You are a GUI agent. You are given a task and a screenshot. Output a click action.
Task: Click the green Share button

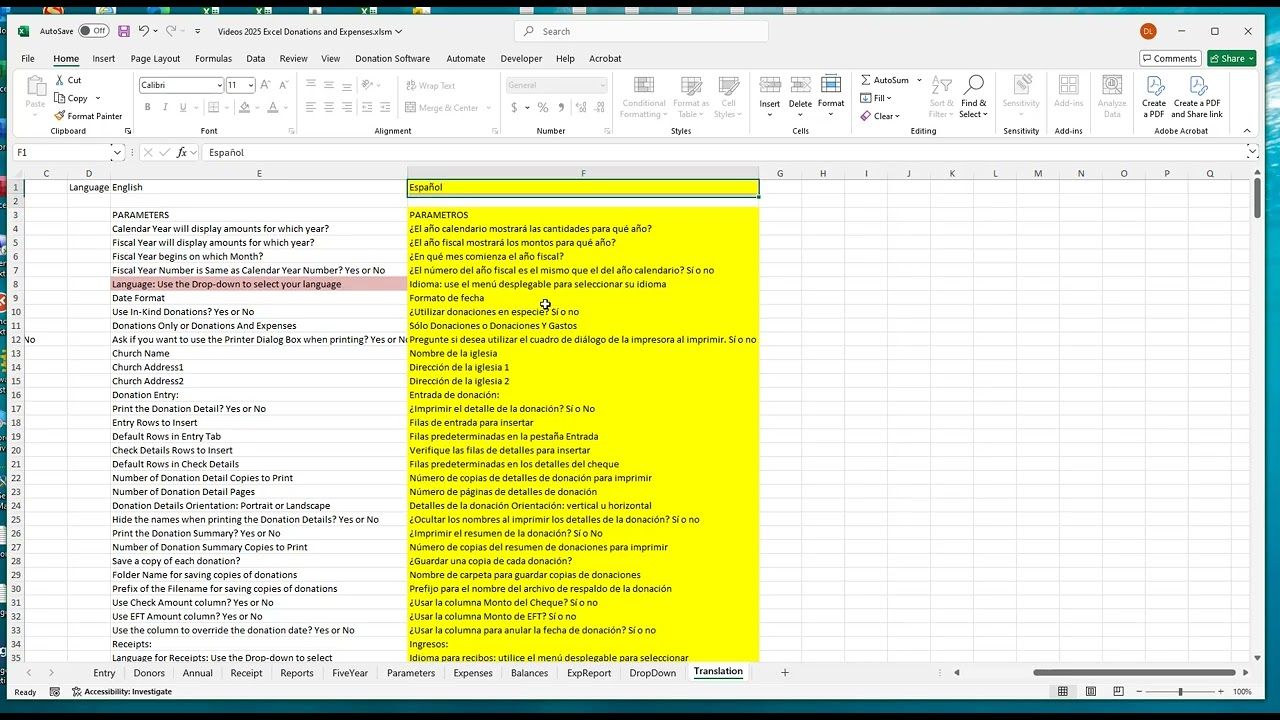click(1231, 58)
